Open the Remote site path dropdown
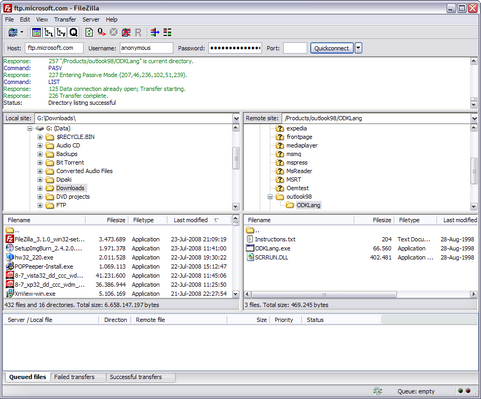The image size is (481, 399). tap(474, 118)
